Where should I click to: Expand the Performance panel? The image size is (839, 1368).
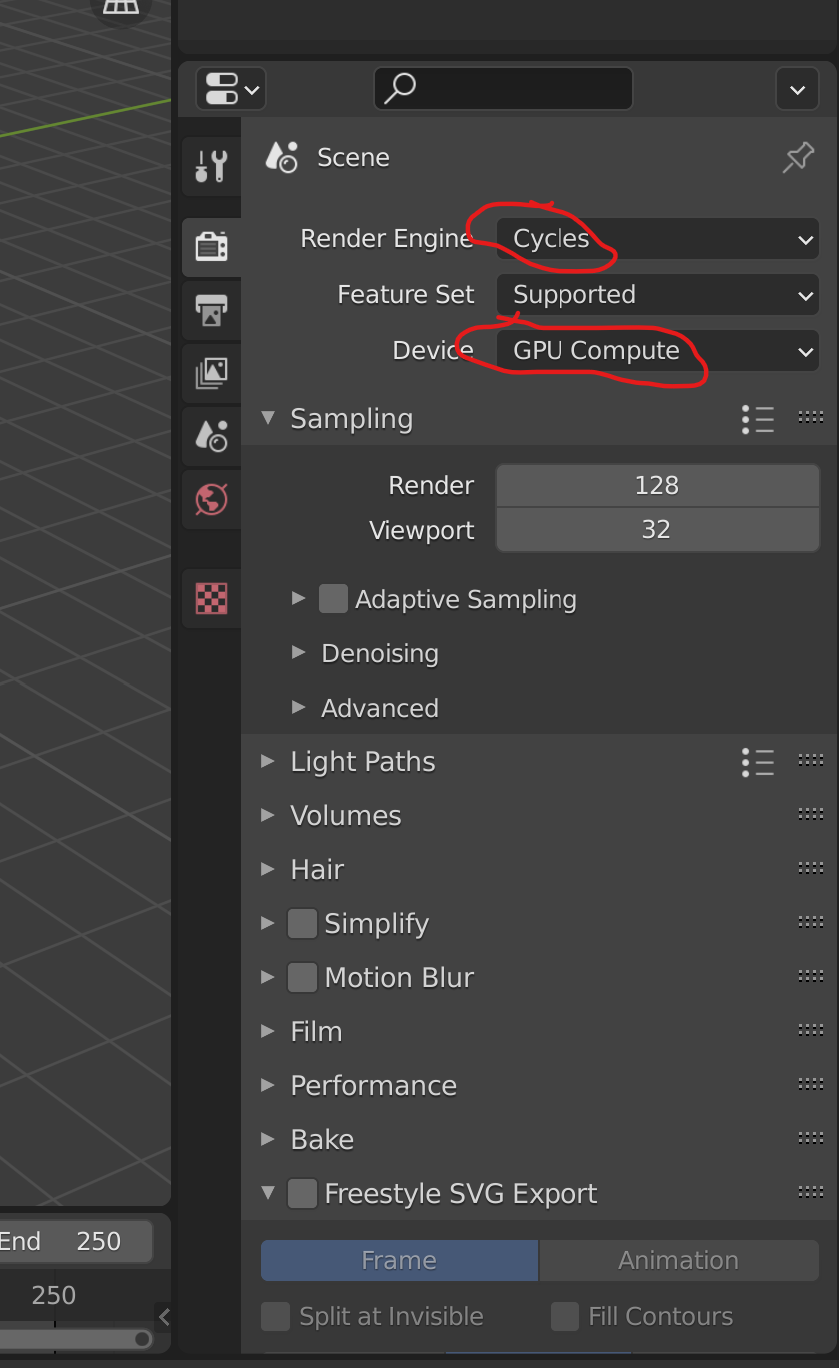pos(267,1085)
